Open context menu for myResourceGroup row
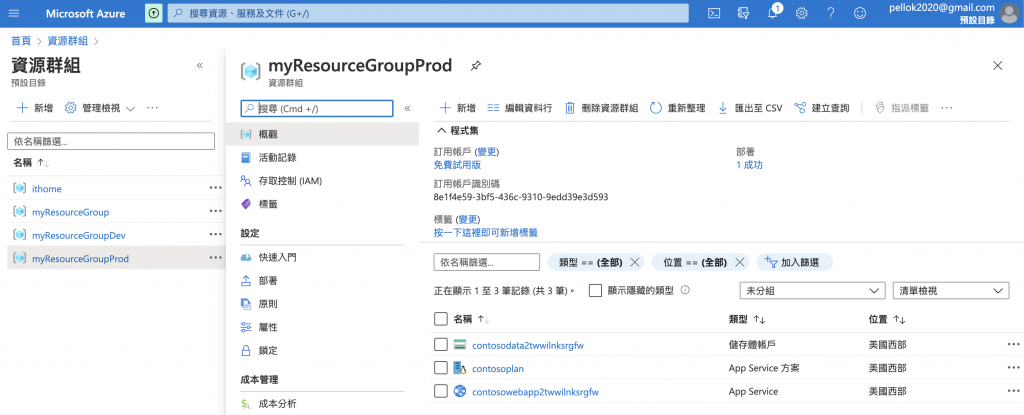Screen dimensions: 1024x415 pyautogui.click(x=216, y=212)
